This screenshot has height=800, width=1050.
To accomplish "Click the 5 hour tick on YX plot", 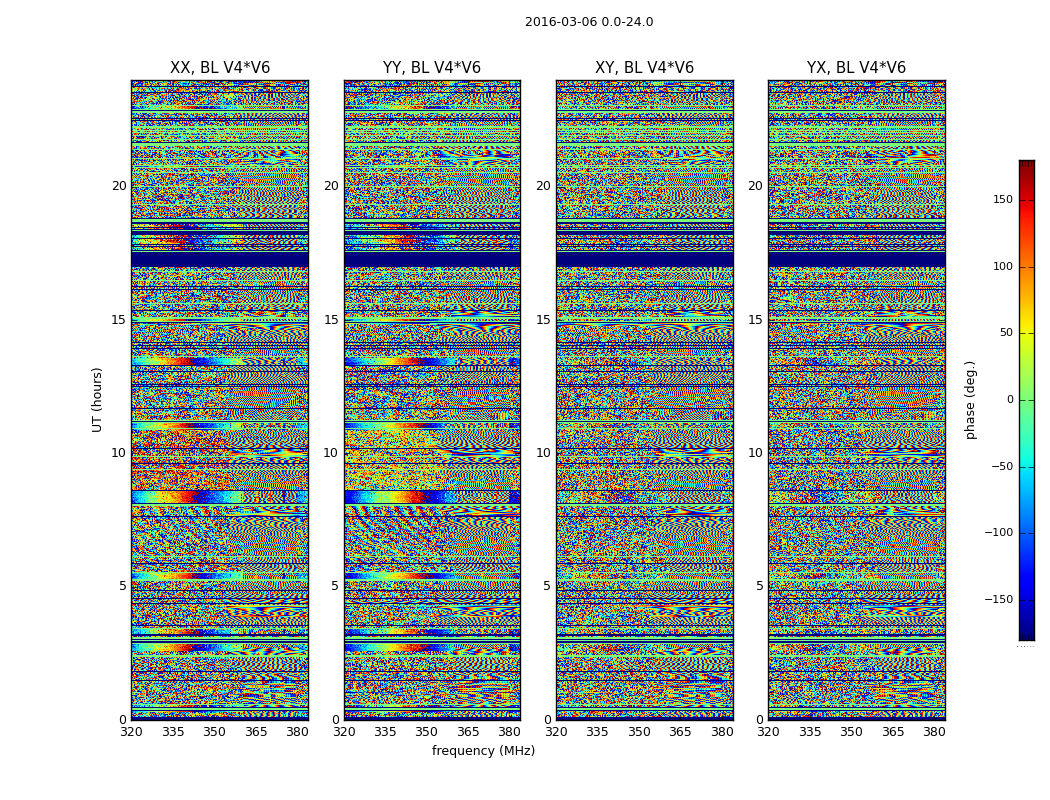I will [759, 586].
